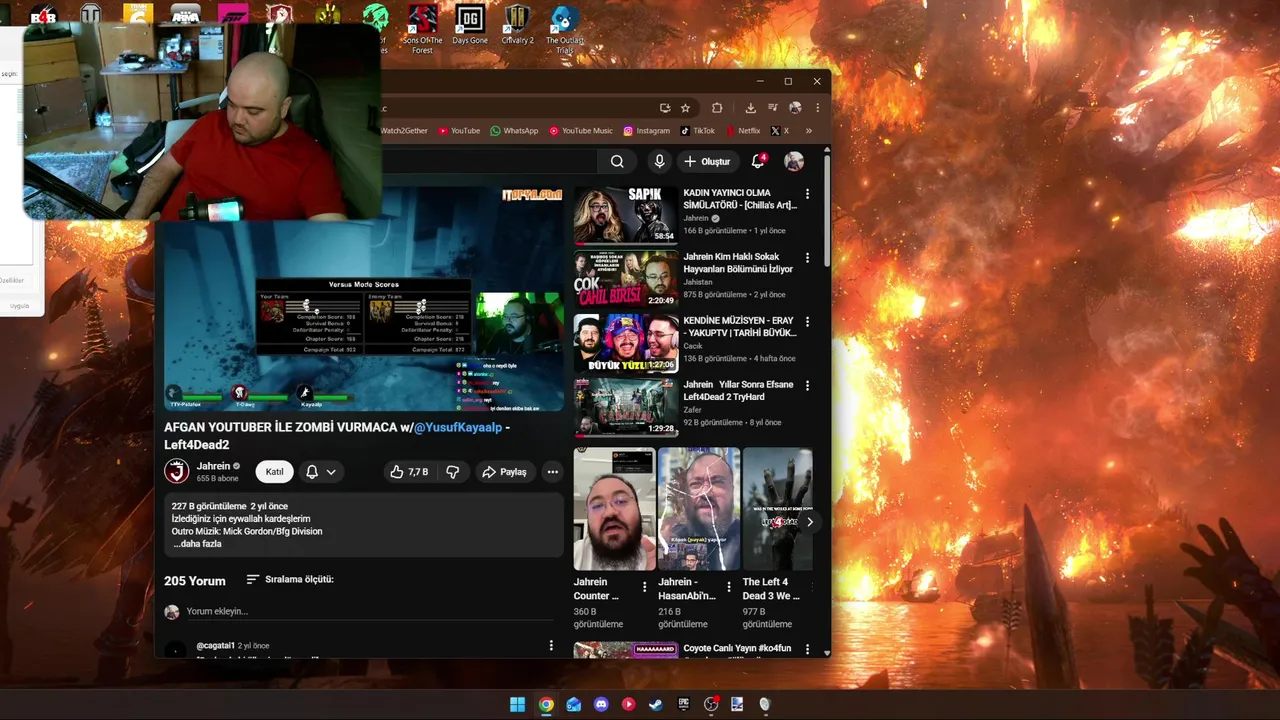Open Jahrein channel avatar
The width and height of the screenshot is (1280, 720).
pos(176,471)
